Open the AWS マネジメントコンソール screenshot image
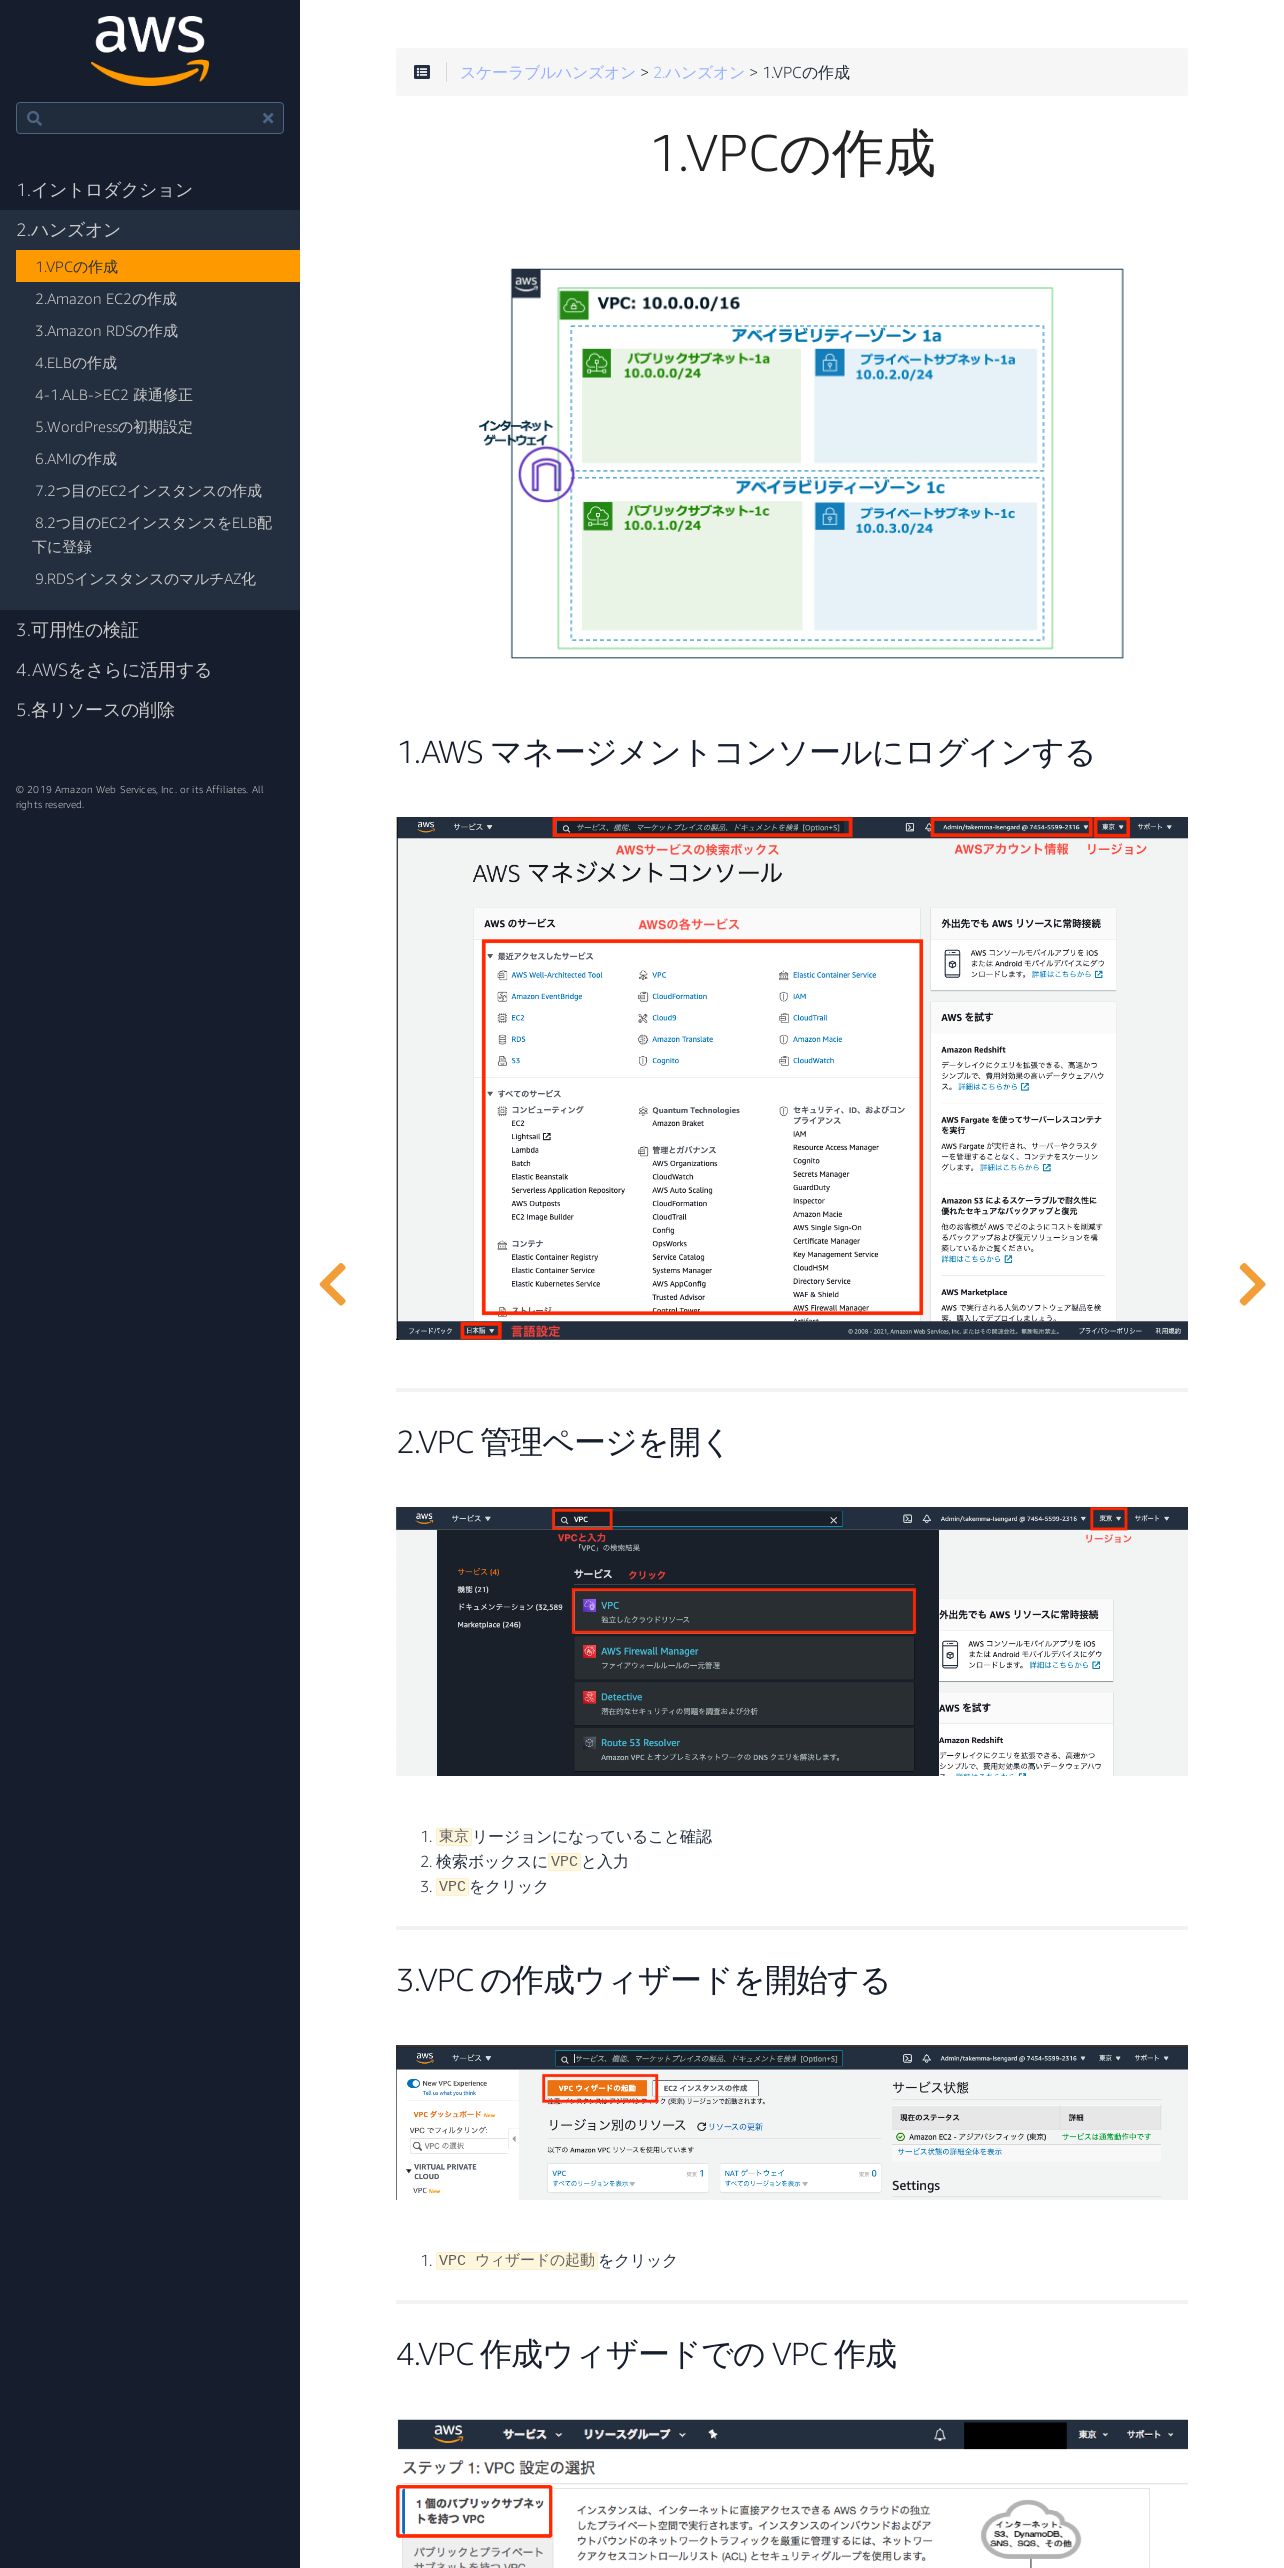The height and width of the screenshot is (2568, 1284). coord(792,1078)
